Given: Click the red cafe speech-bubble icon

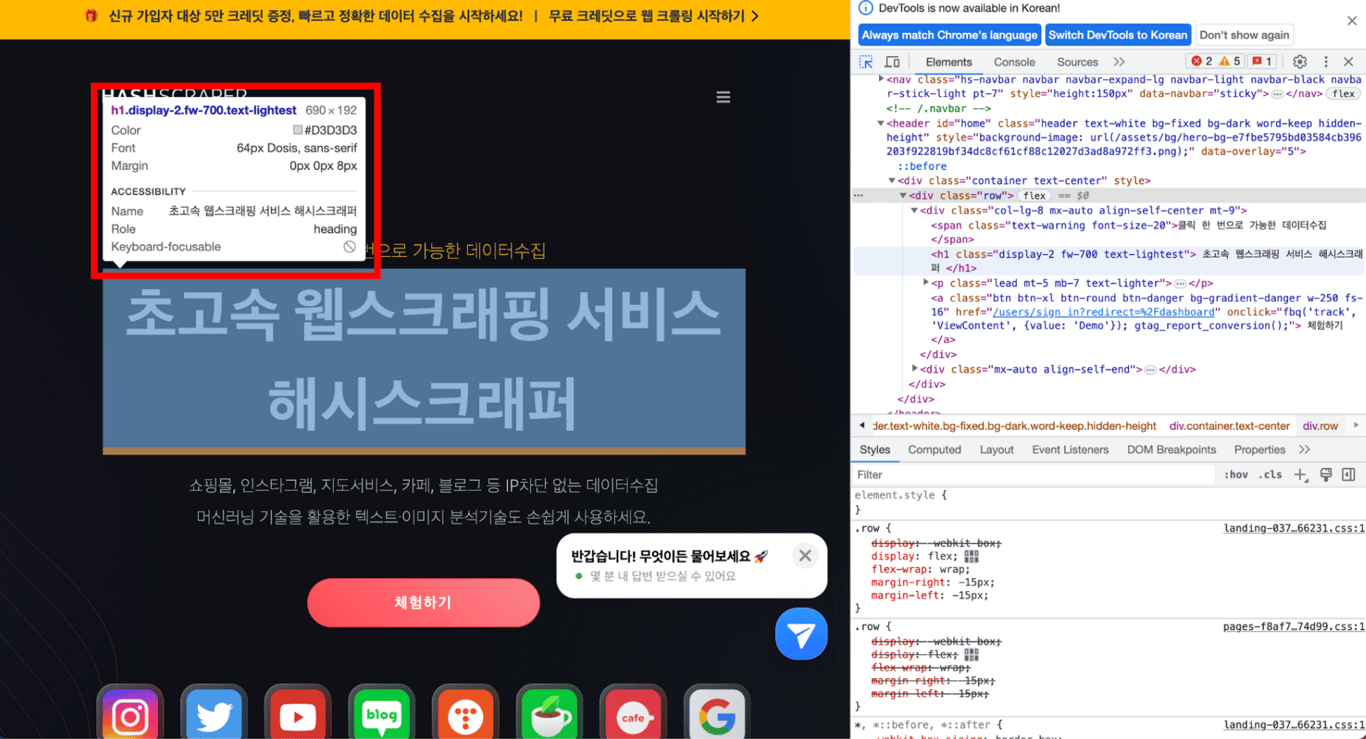Looking at the screenshot, I should click(634, 716).
